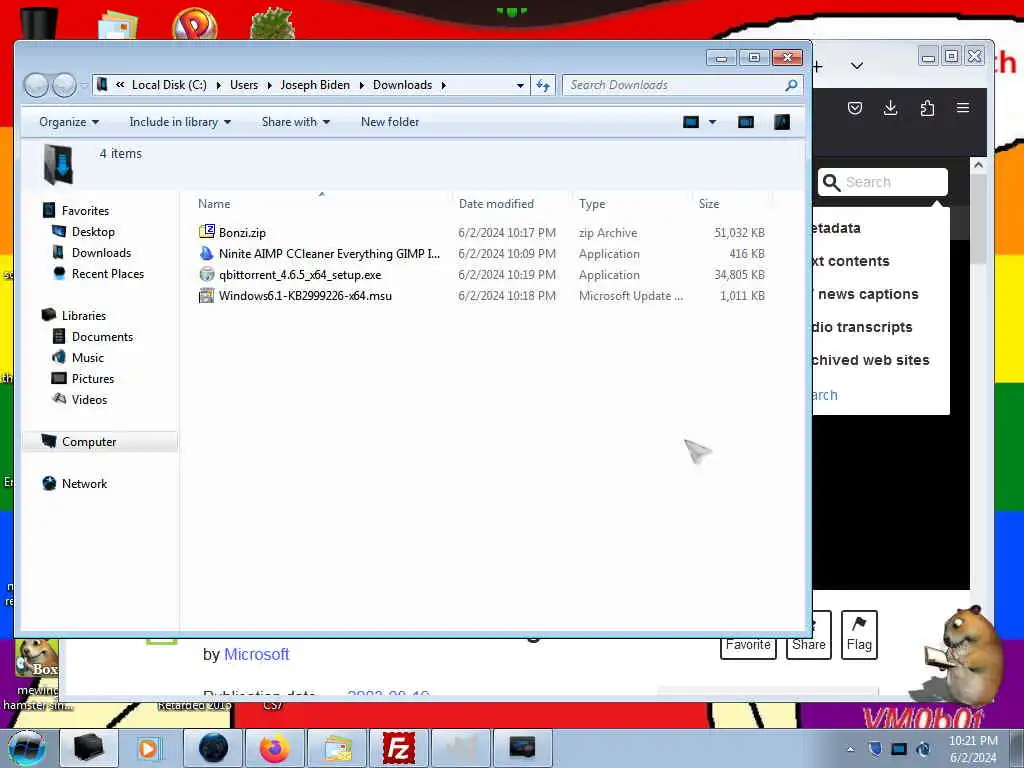Open a new tab in Firefox

tap(818, 66)
